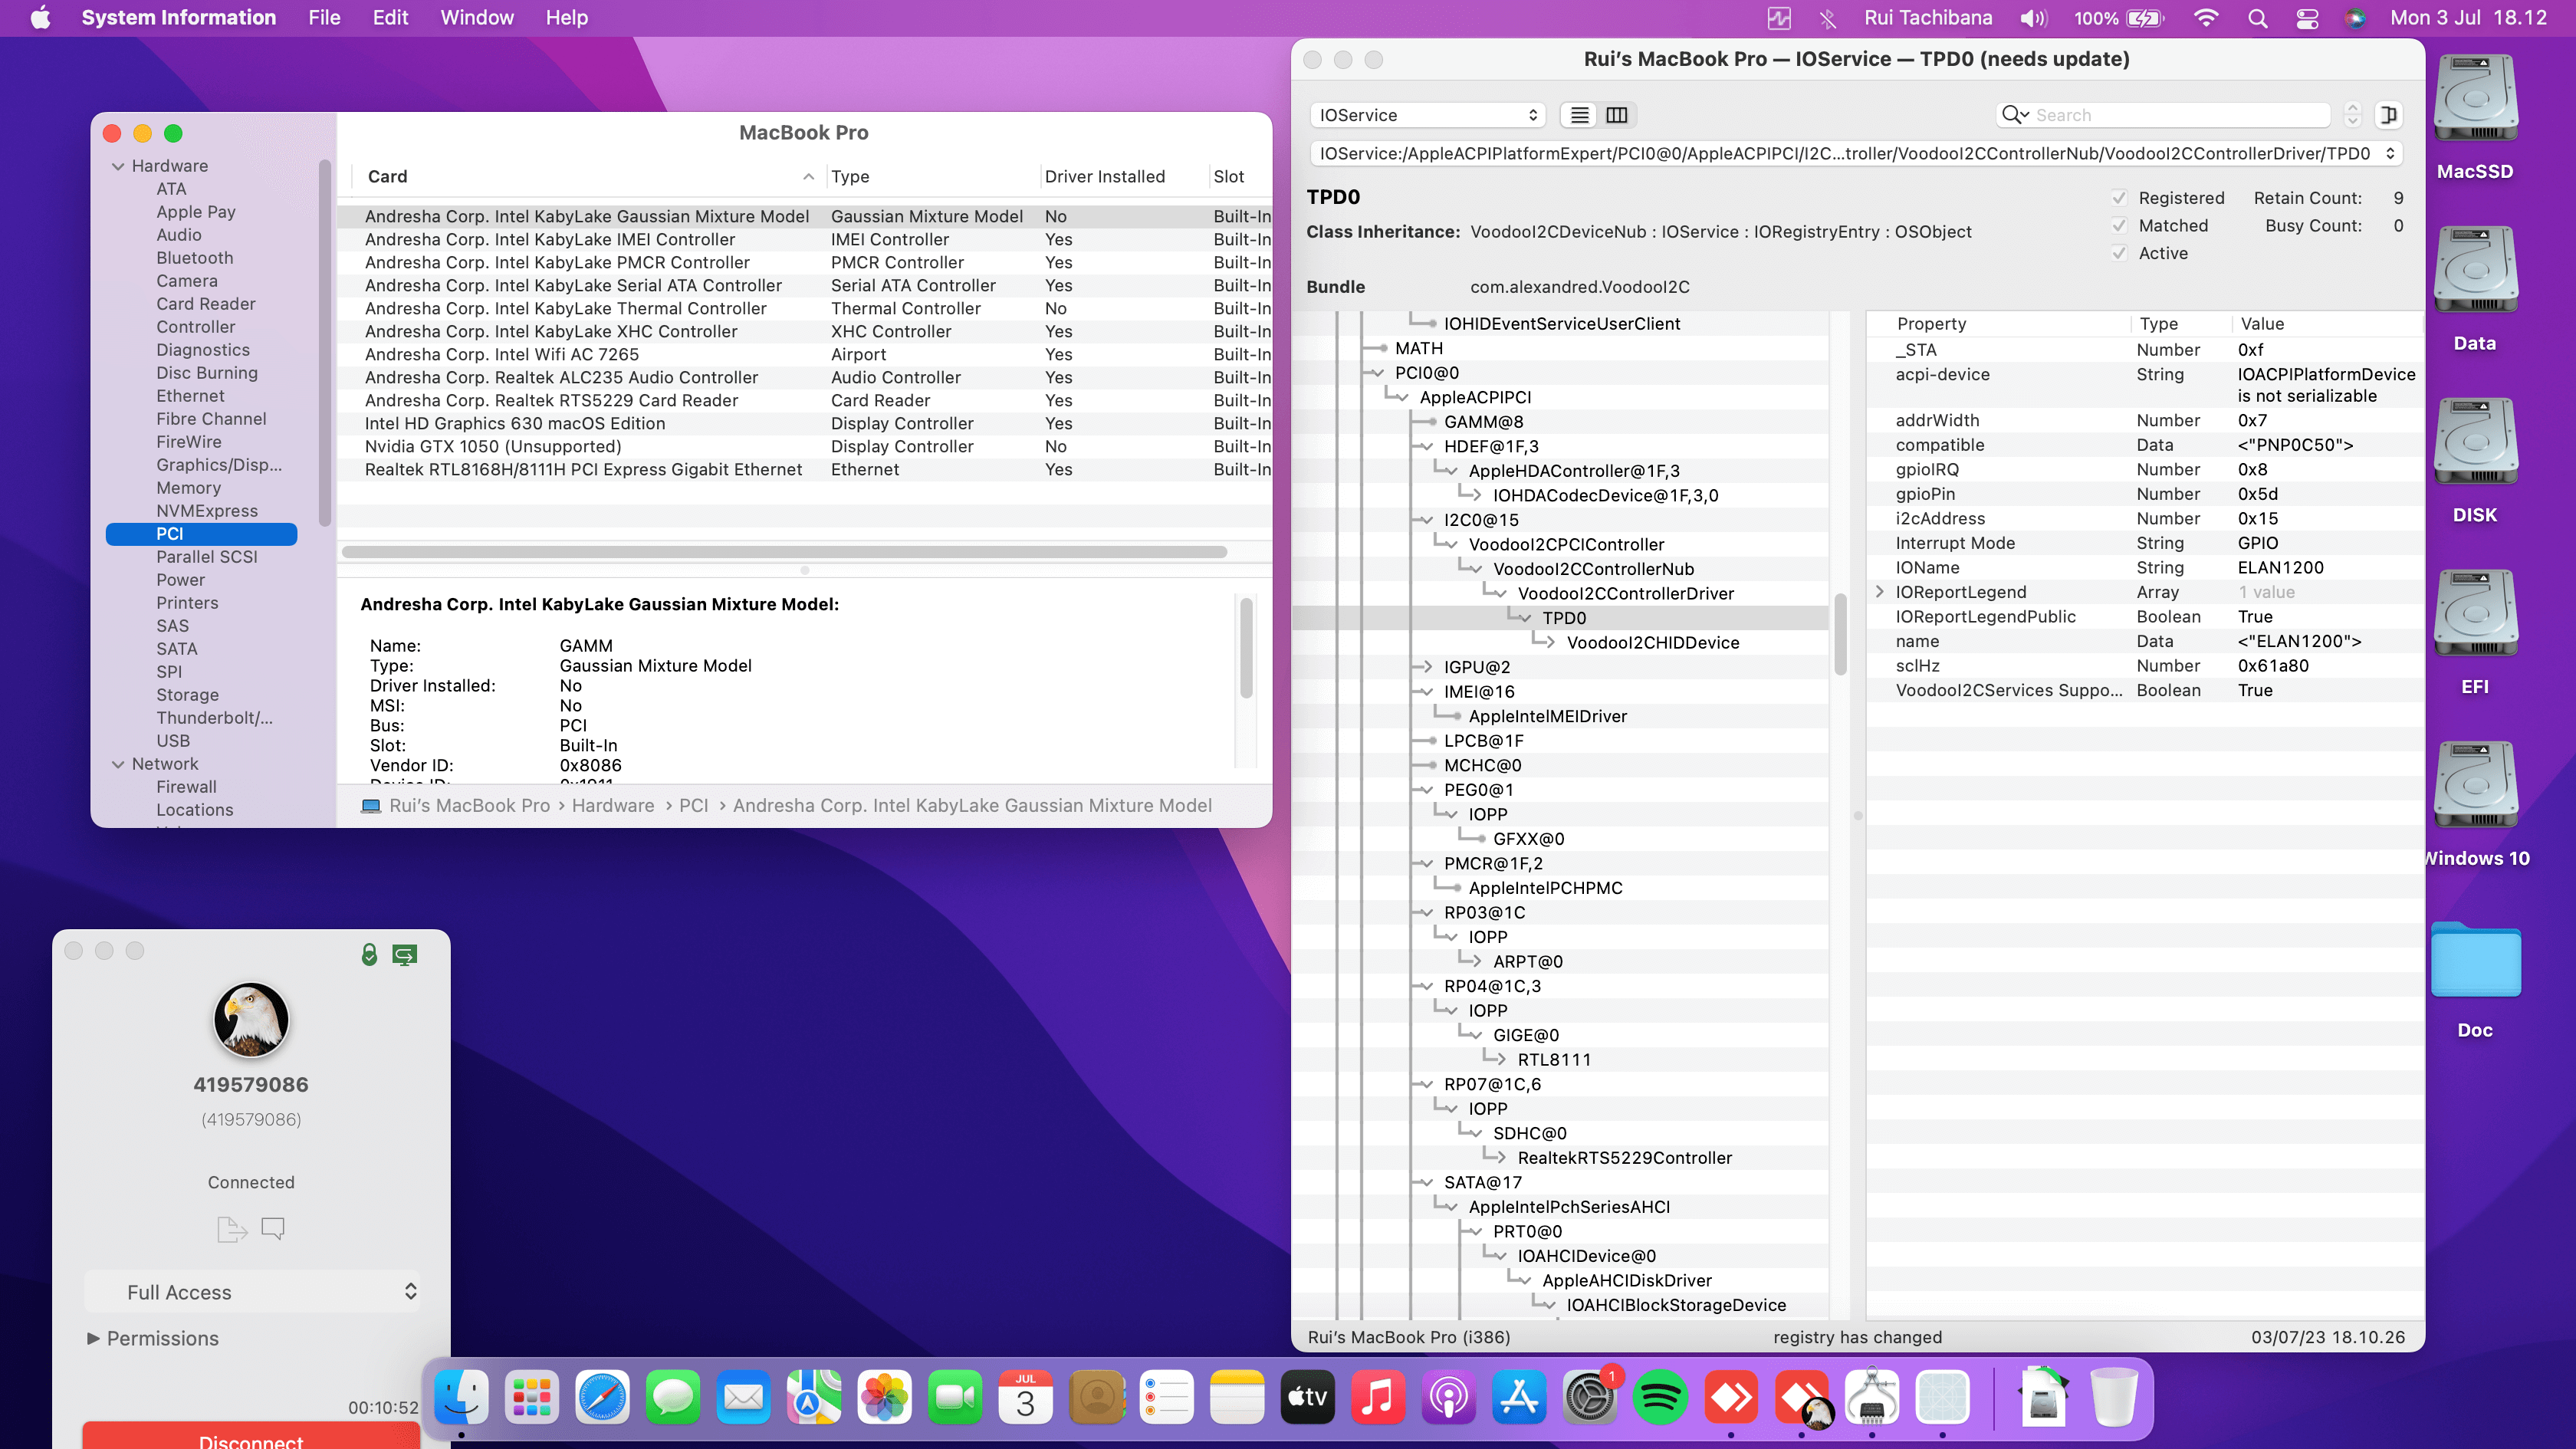
Task: Open the Doc folder on desktop
Action: 2475,980
